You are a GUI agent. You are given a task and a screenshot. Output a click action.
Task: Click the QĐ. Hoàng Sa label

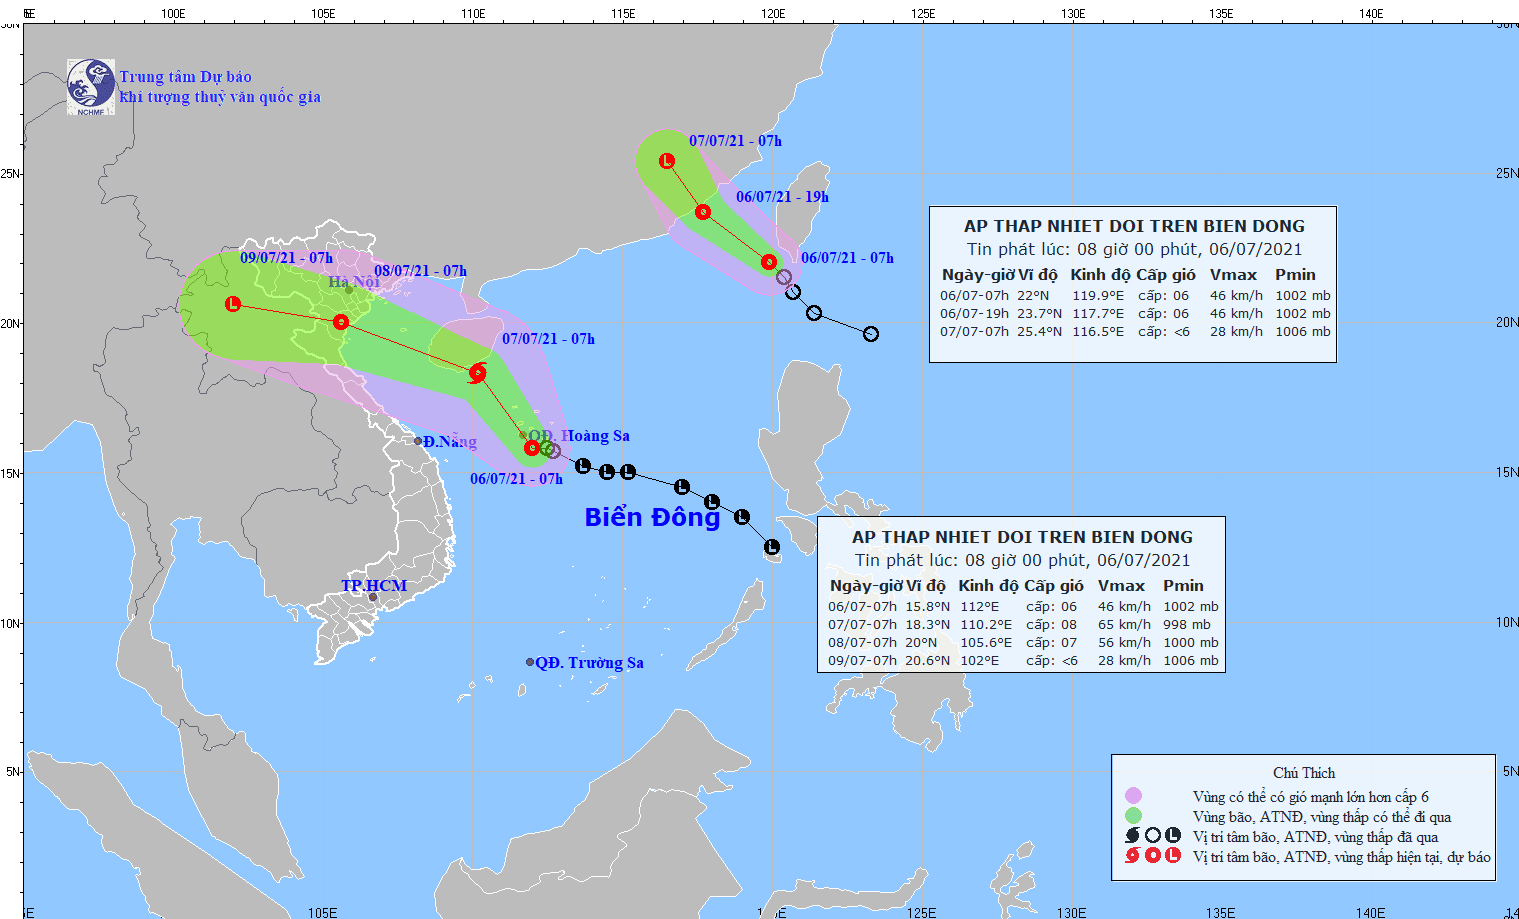click(x=579, y=436)
